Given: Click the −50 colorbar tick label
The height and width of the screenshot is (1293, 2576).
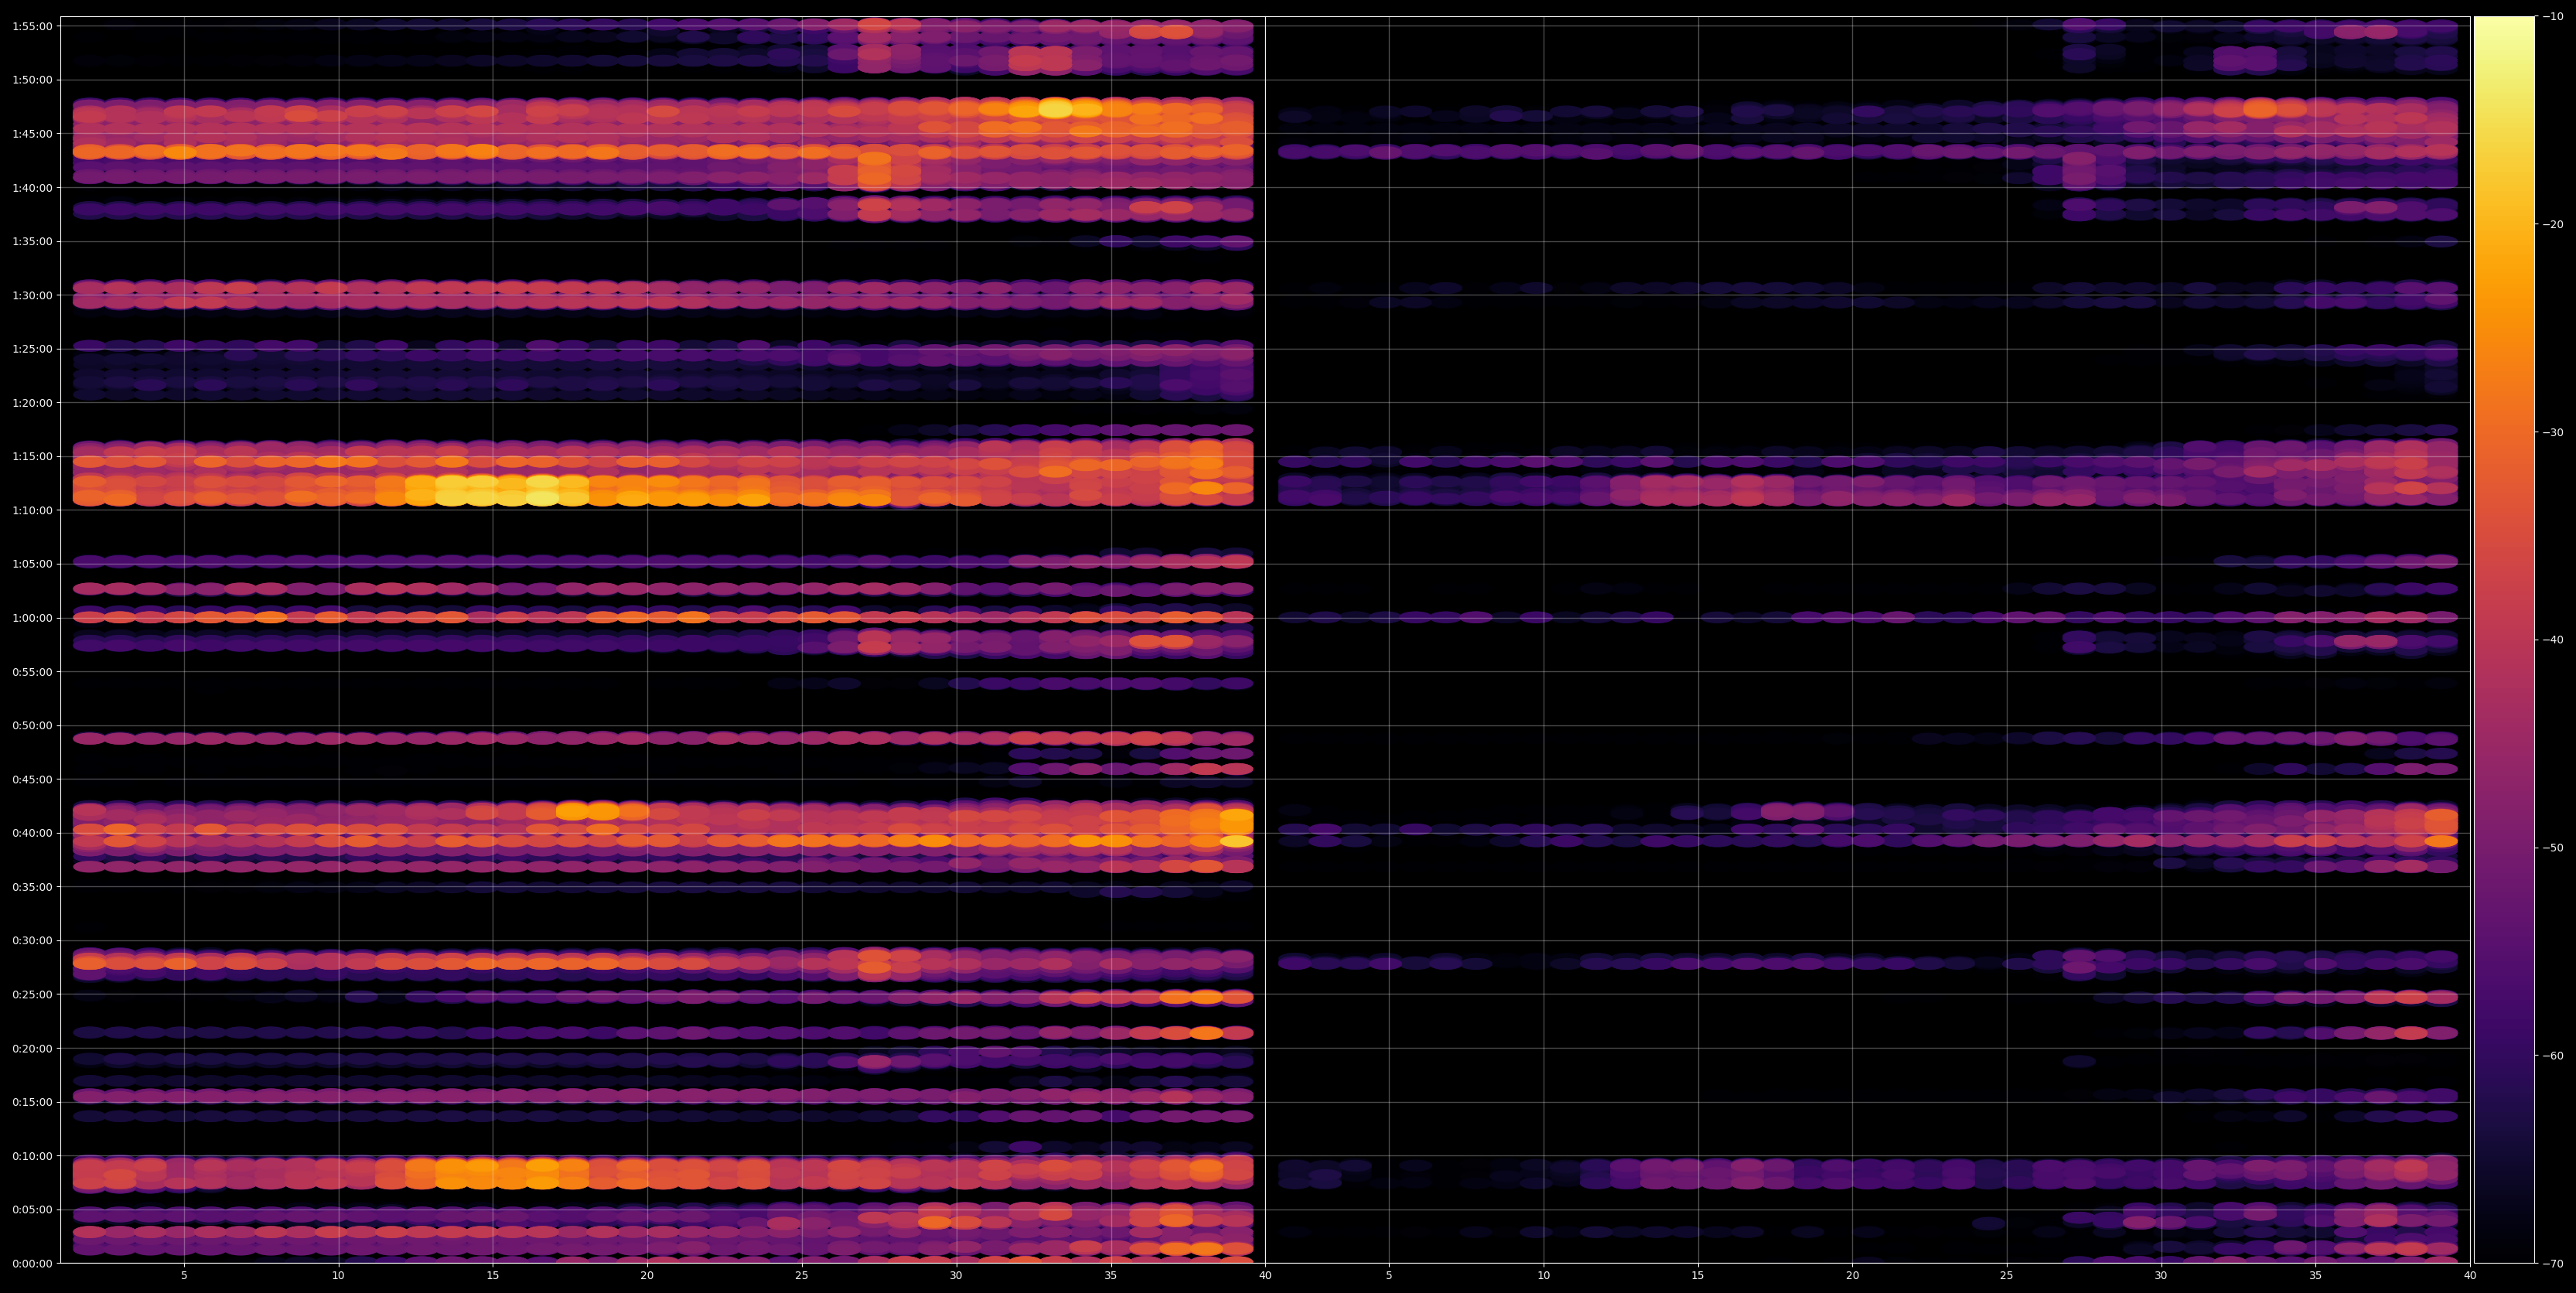Looking at the screenshot, I should 2553,848.
